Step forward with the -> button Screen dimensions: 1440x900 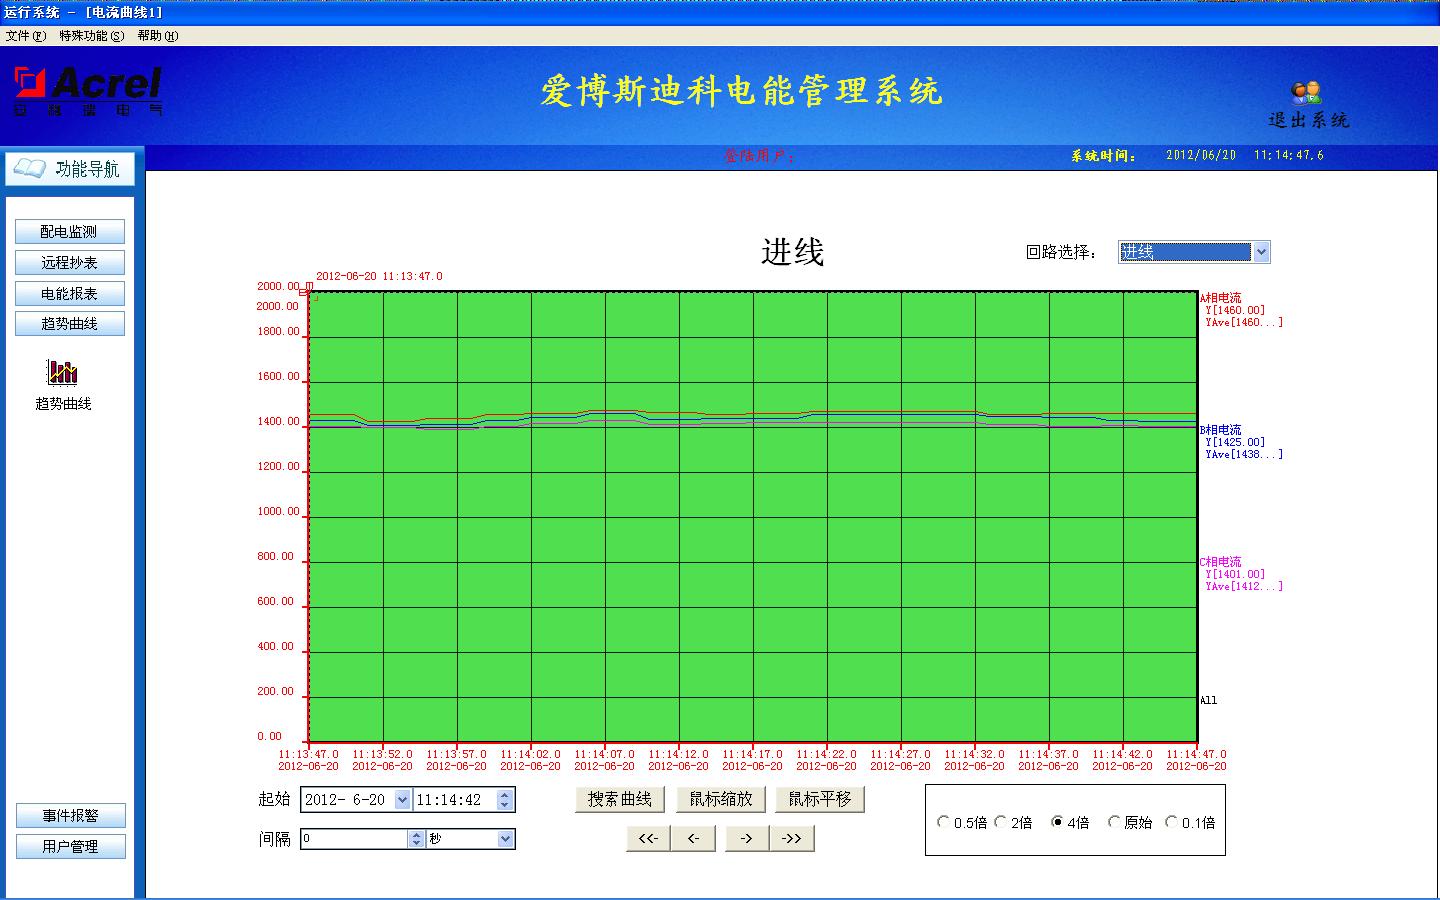[746, 838]
